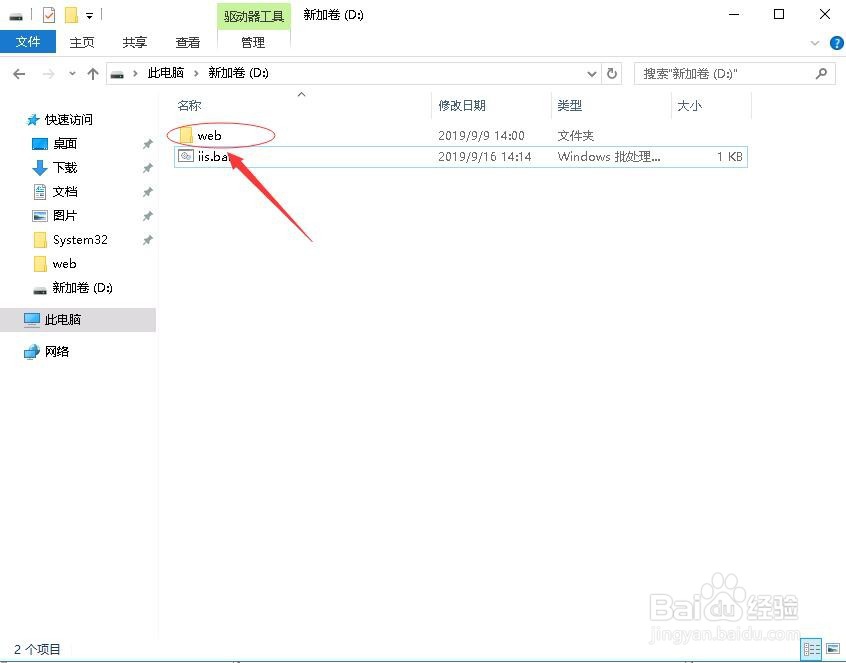
Task: Click the up one level arrow
Action: coord(93,73)
